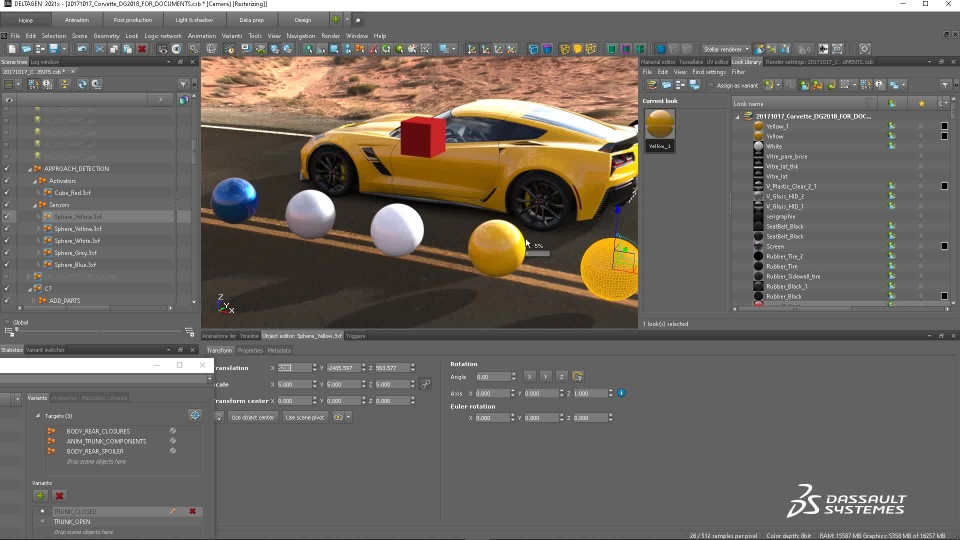The width and height of the screenshot is (960, 540).
Task: Click the filter funnel icon in Look library
Action: (x=945, y=85)
